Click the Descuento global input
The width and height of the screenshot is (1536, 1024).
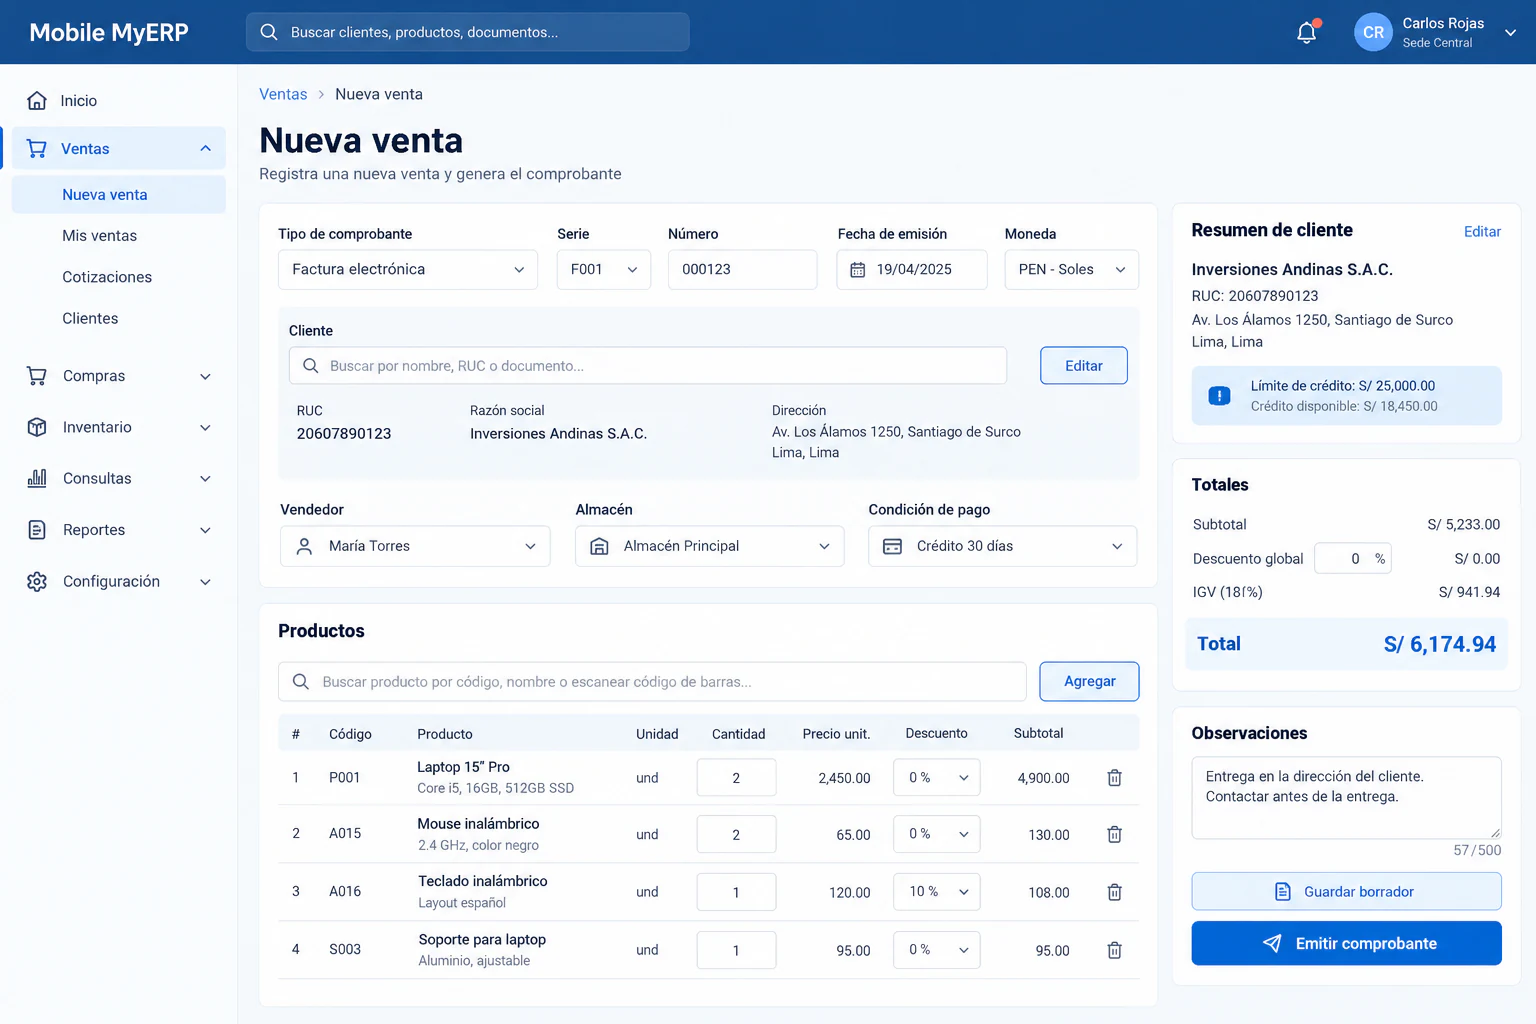pyautogui.click(x=1352, y=559)
